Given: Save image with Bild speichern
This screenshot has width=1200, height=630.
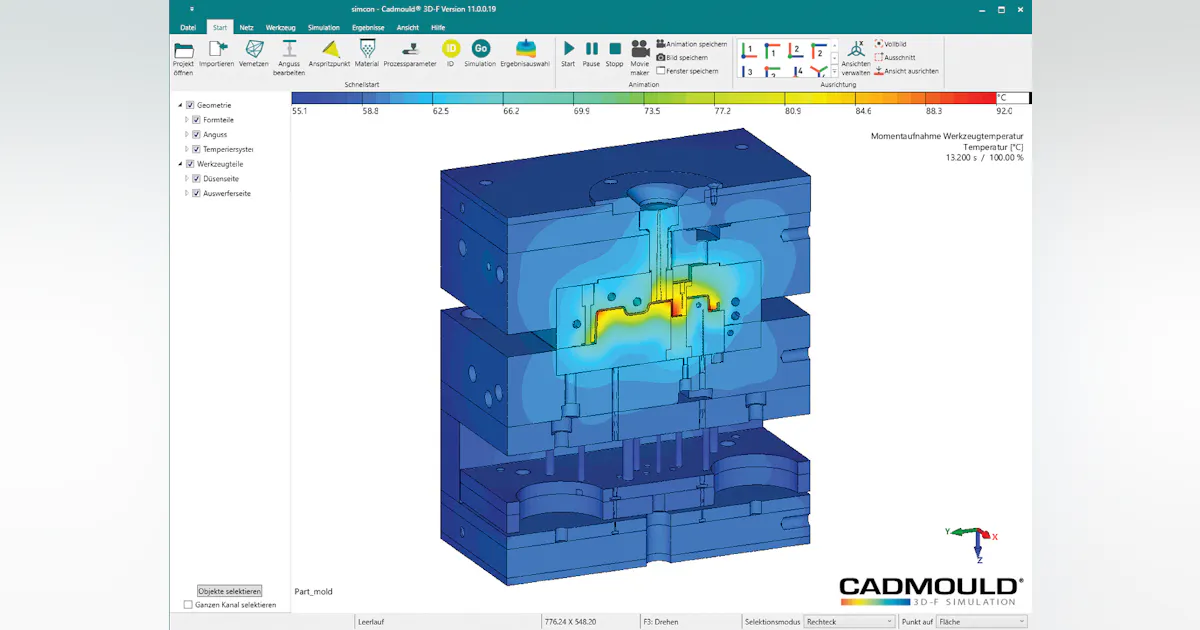Looking at the screenshot, I should [682, 57].
